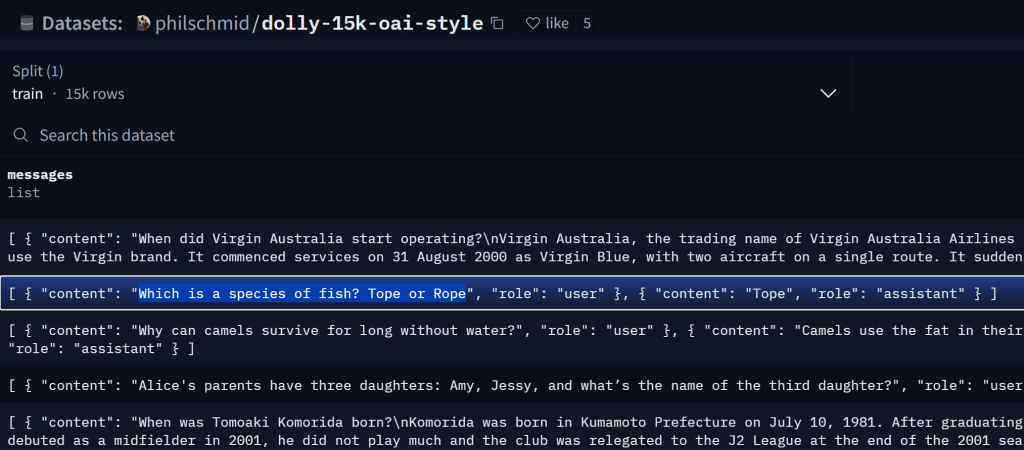This screenshot has width=1024, height=450.
Task: Copy the dataset name with the copy icon
Action: (498, 23)
